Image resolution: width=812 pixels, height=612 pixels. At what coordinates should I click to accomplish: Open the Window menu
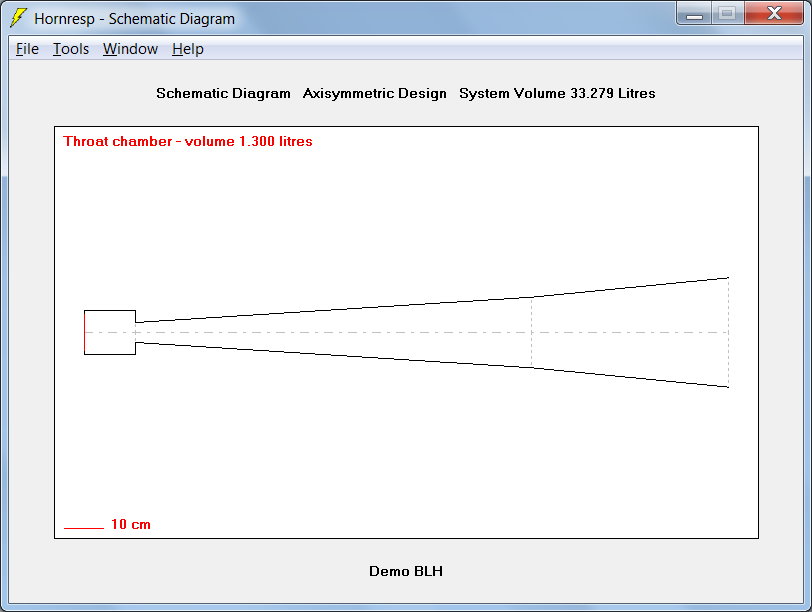130,49
